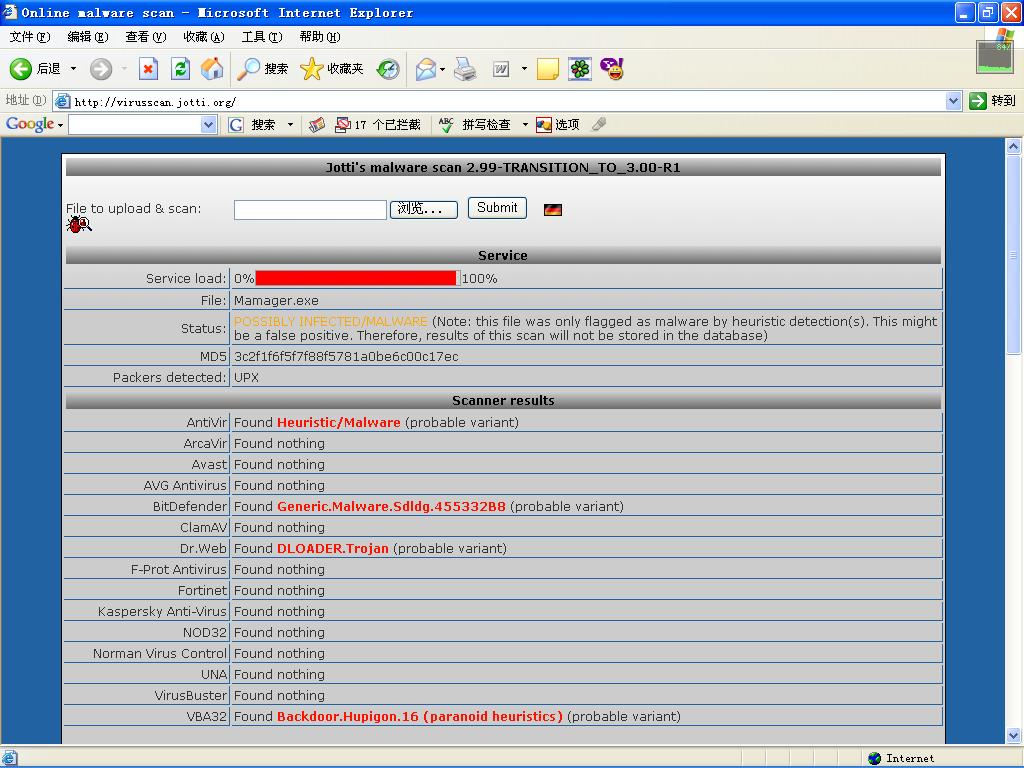Image resolution: width=1024 pixels, height=768 pixels.
Task: Click the IE page icon in status bar
Action: (x=9, y=758)
